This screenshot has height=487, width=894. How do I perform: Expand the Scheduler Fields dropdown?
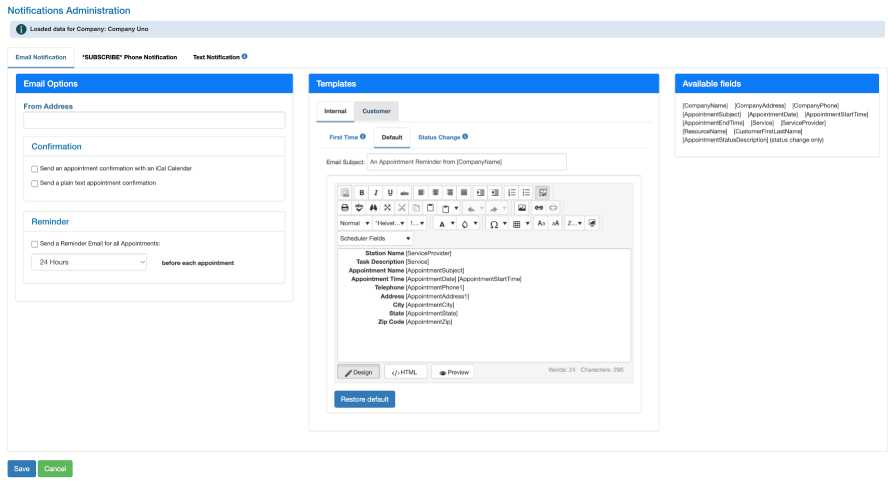375,239
